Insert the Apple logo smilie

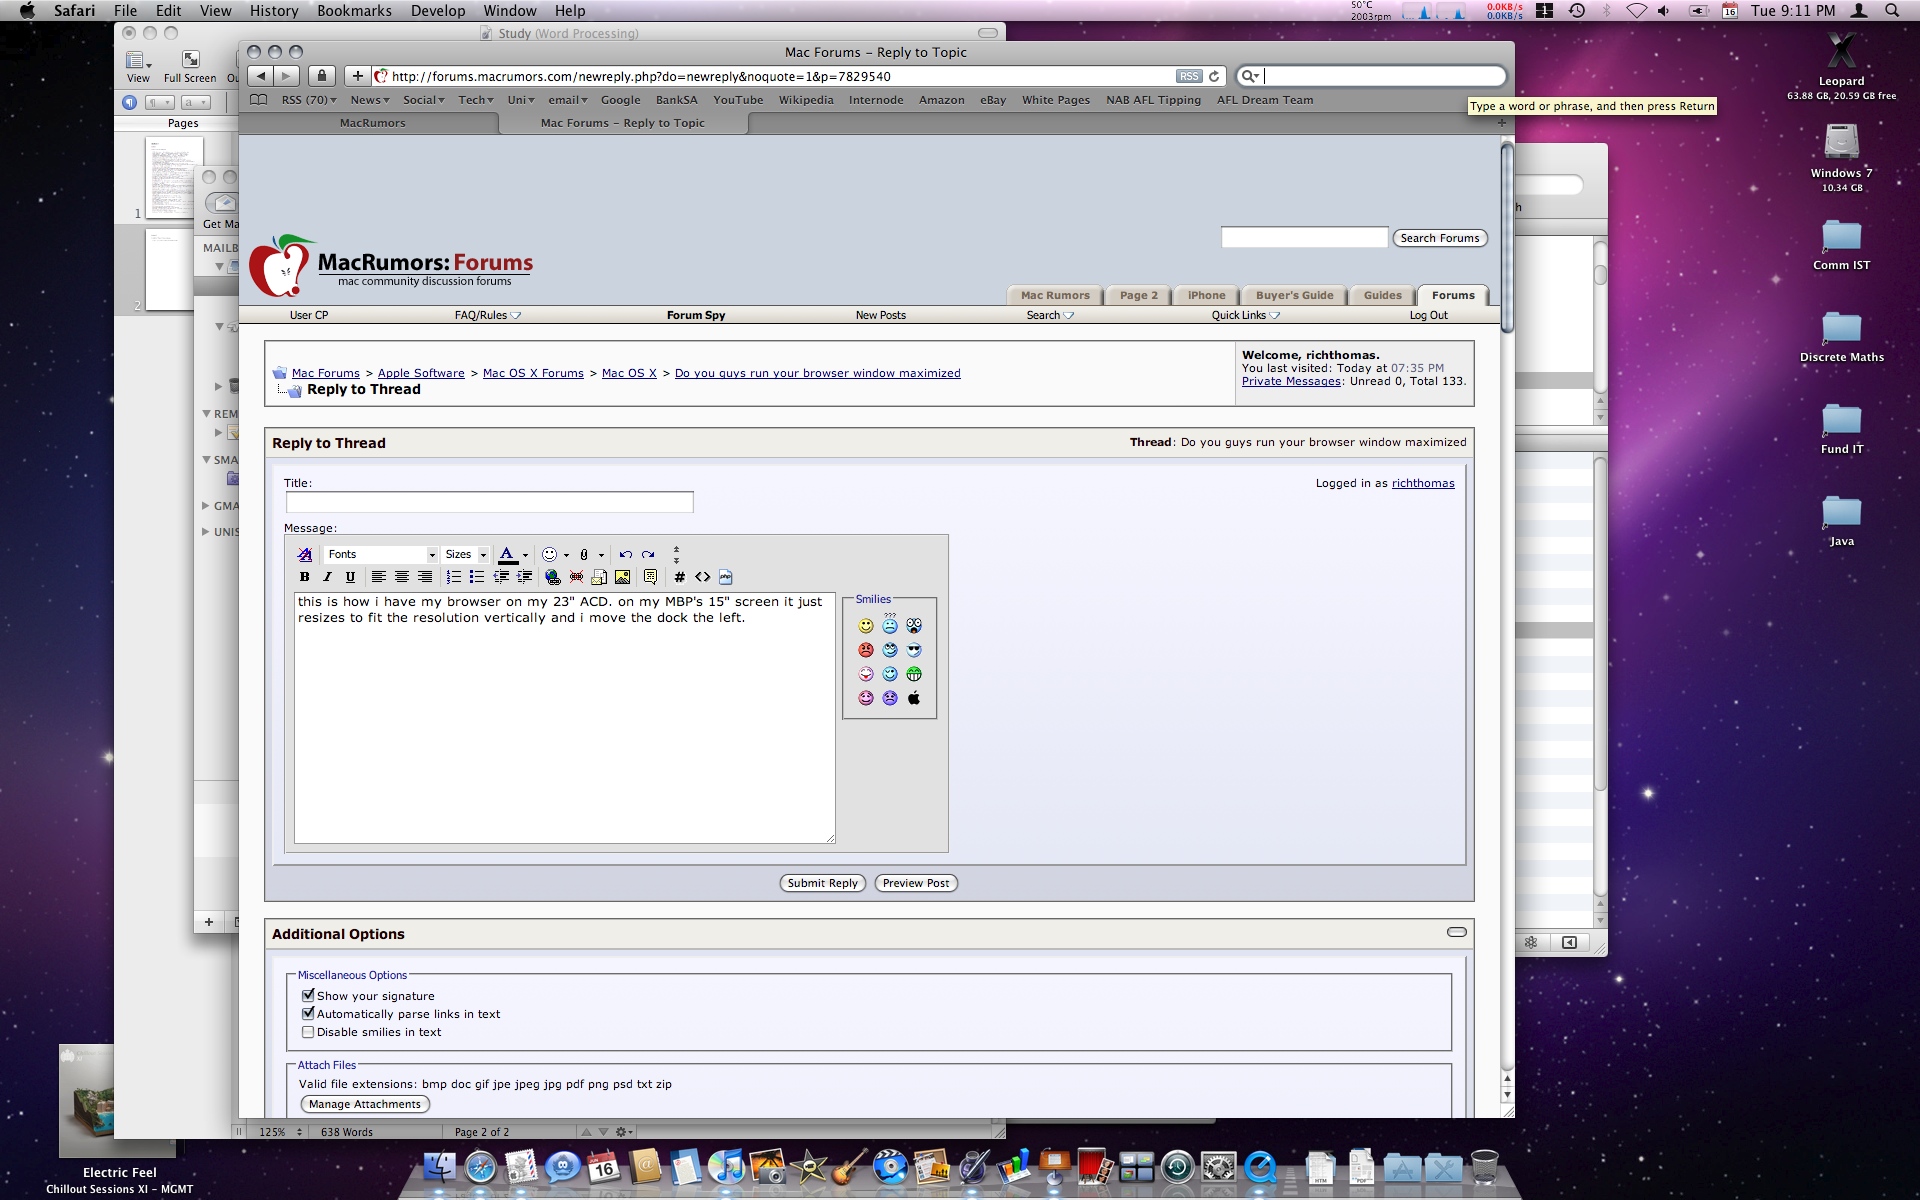click(x=914, y=698)
